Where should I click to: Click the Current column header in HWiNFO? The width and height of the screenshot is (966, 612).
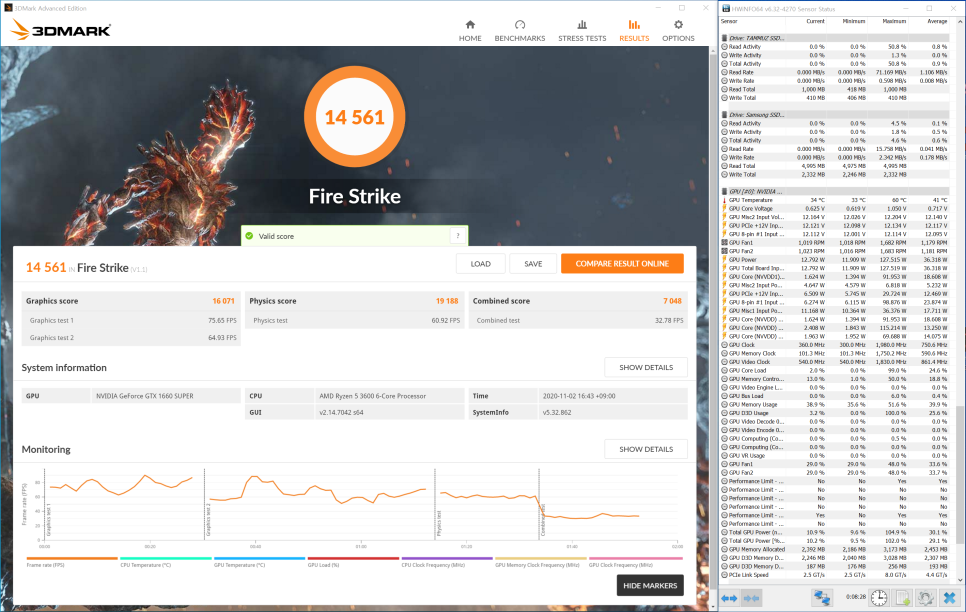coord(815,21)
